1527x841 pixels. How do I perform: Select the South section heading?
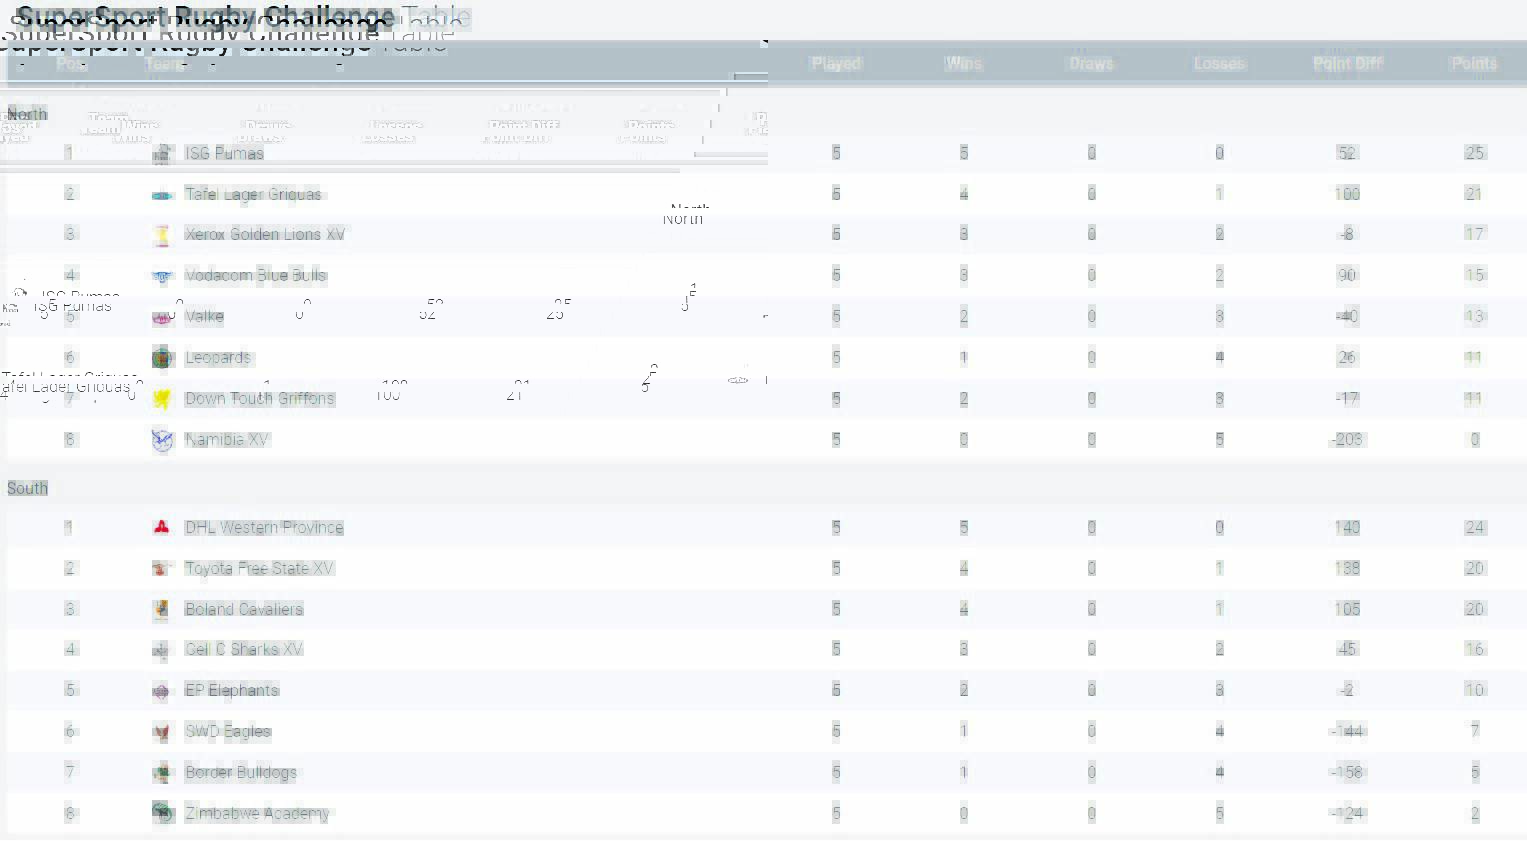point(28,488)
